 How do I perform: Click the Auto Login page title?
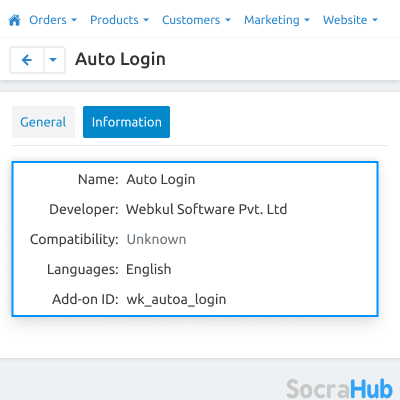pyautogui.click(x=120, y=60)
